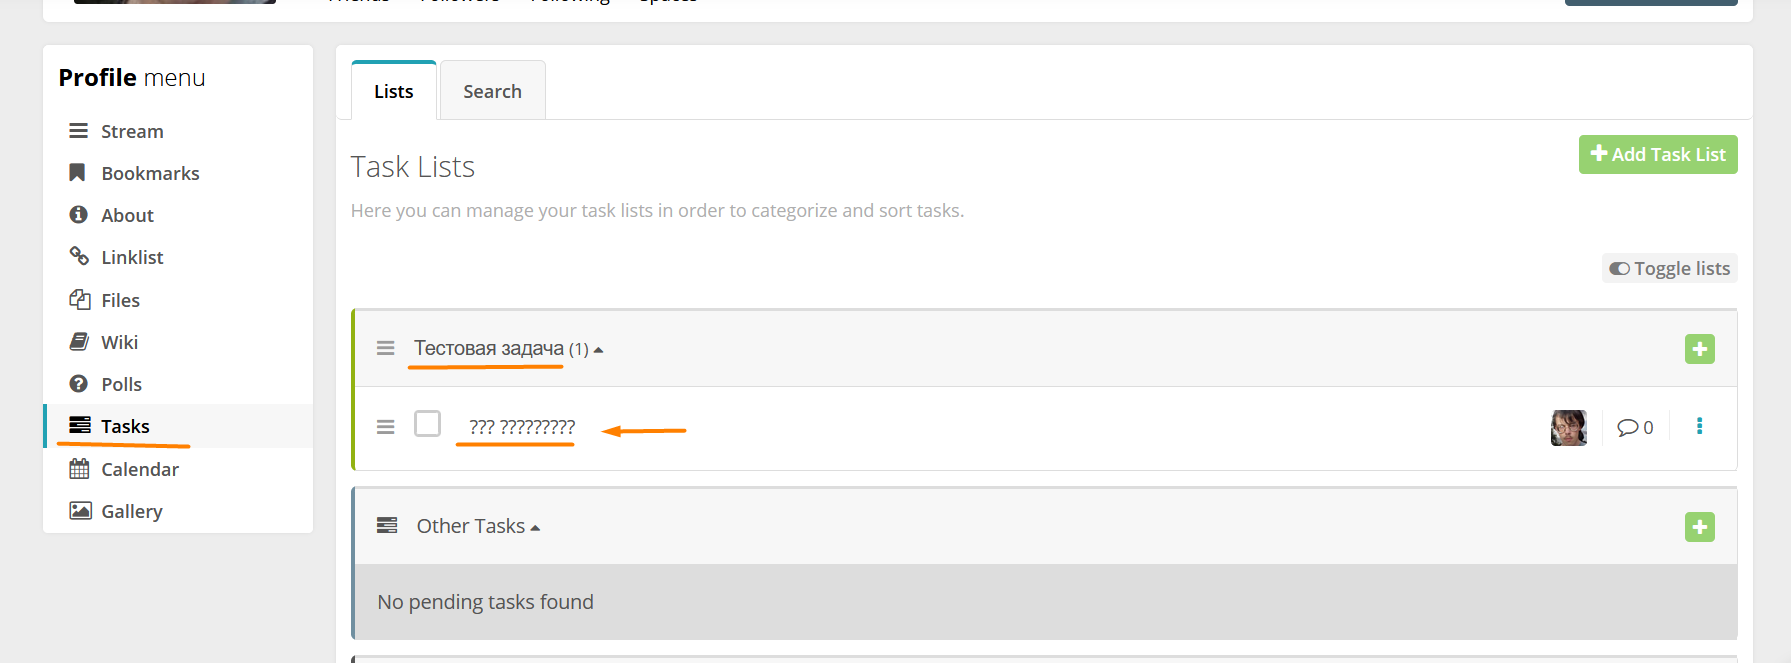The image size is (1791, 663).
Task: Switch to the Search tab
Action: click(492, 90)
